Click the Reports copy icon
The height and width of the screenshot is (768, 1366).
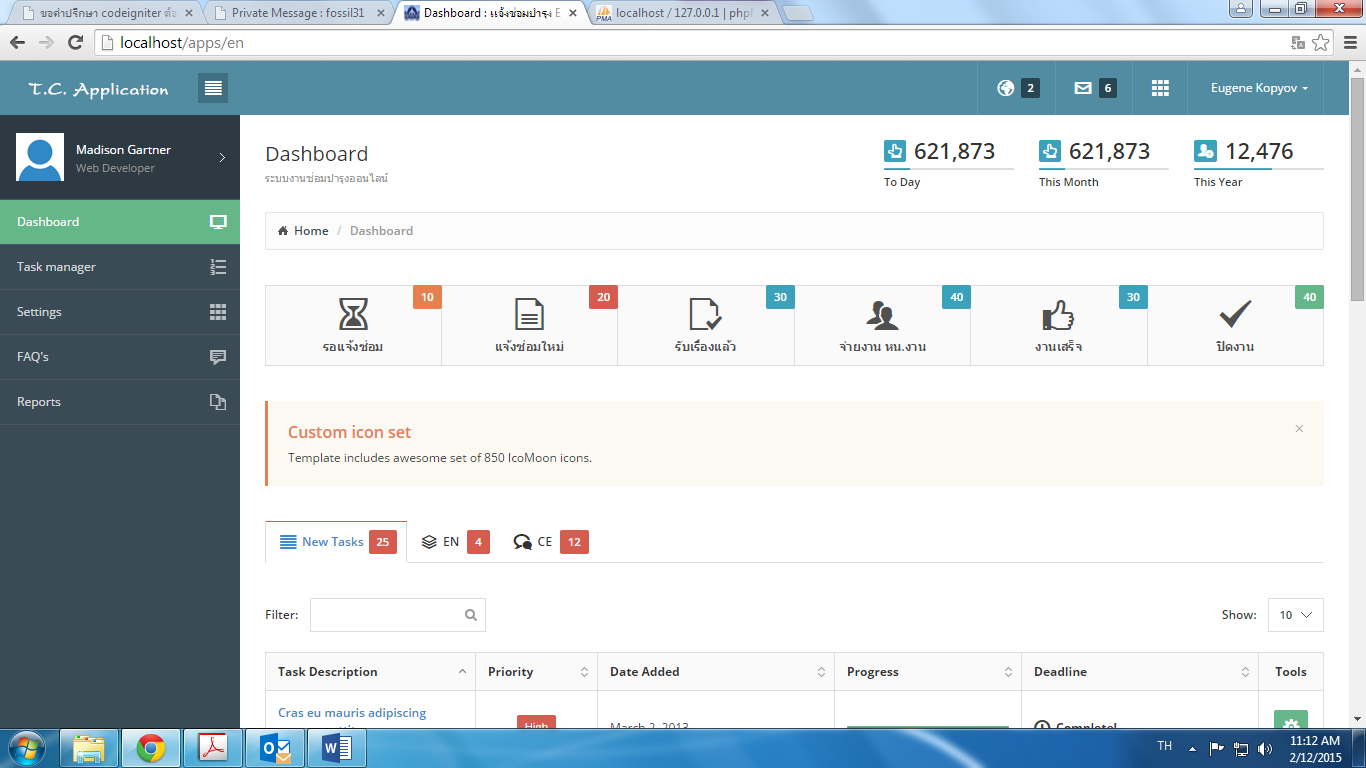pyautogui.click(x=218, y=402)
